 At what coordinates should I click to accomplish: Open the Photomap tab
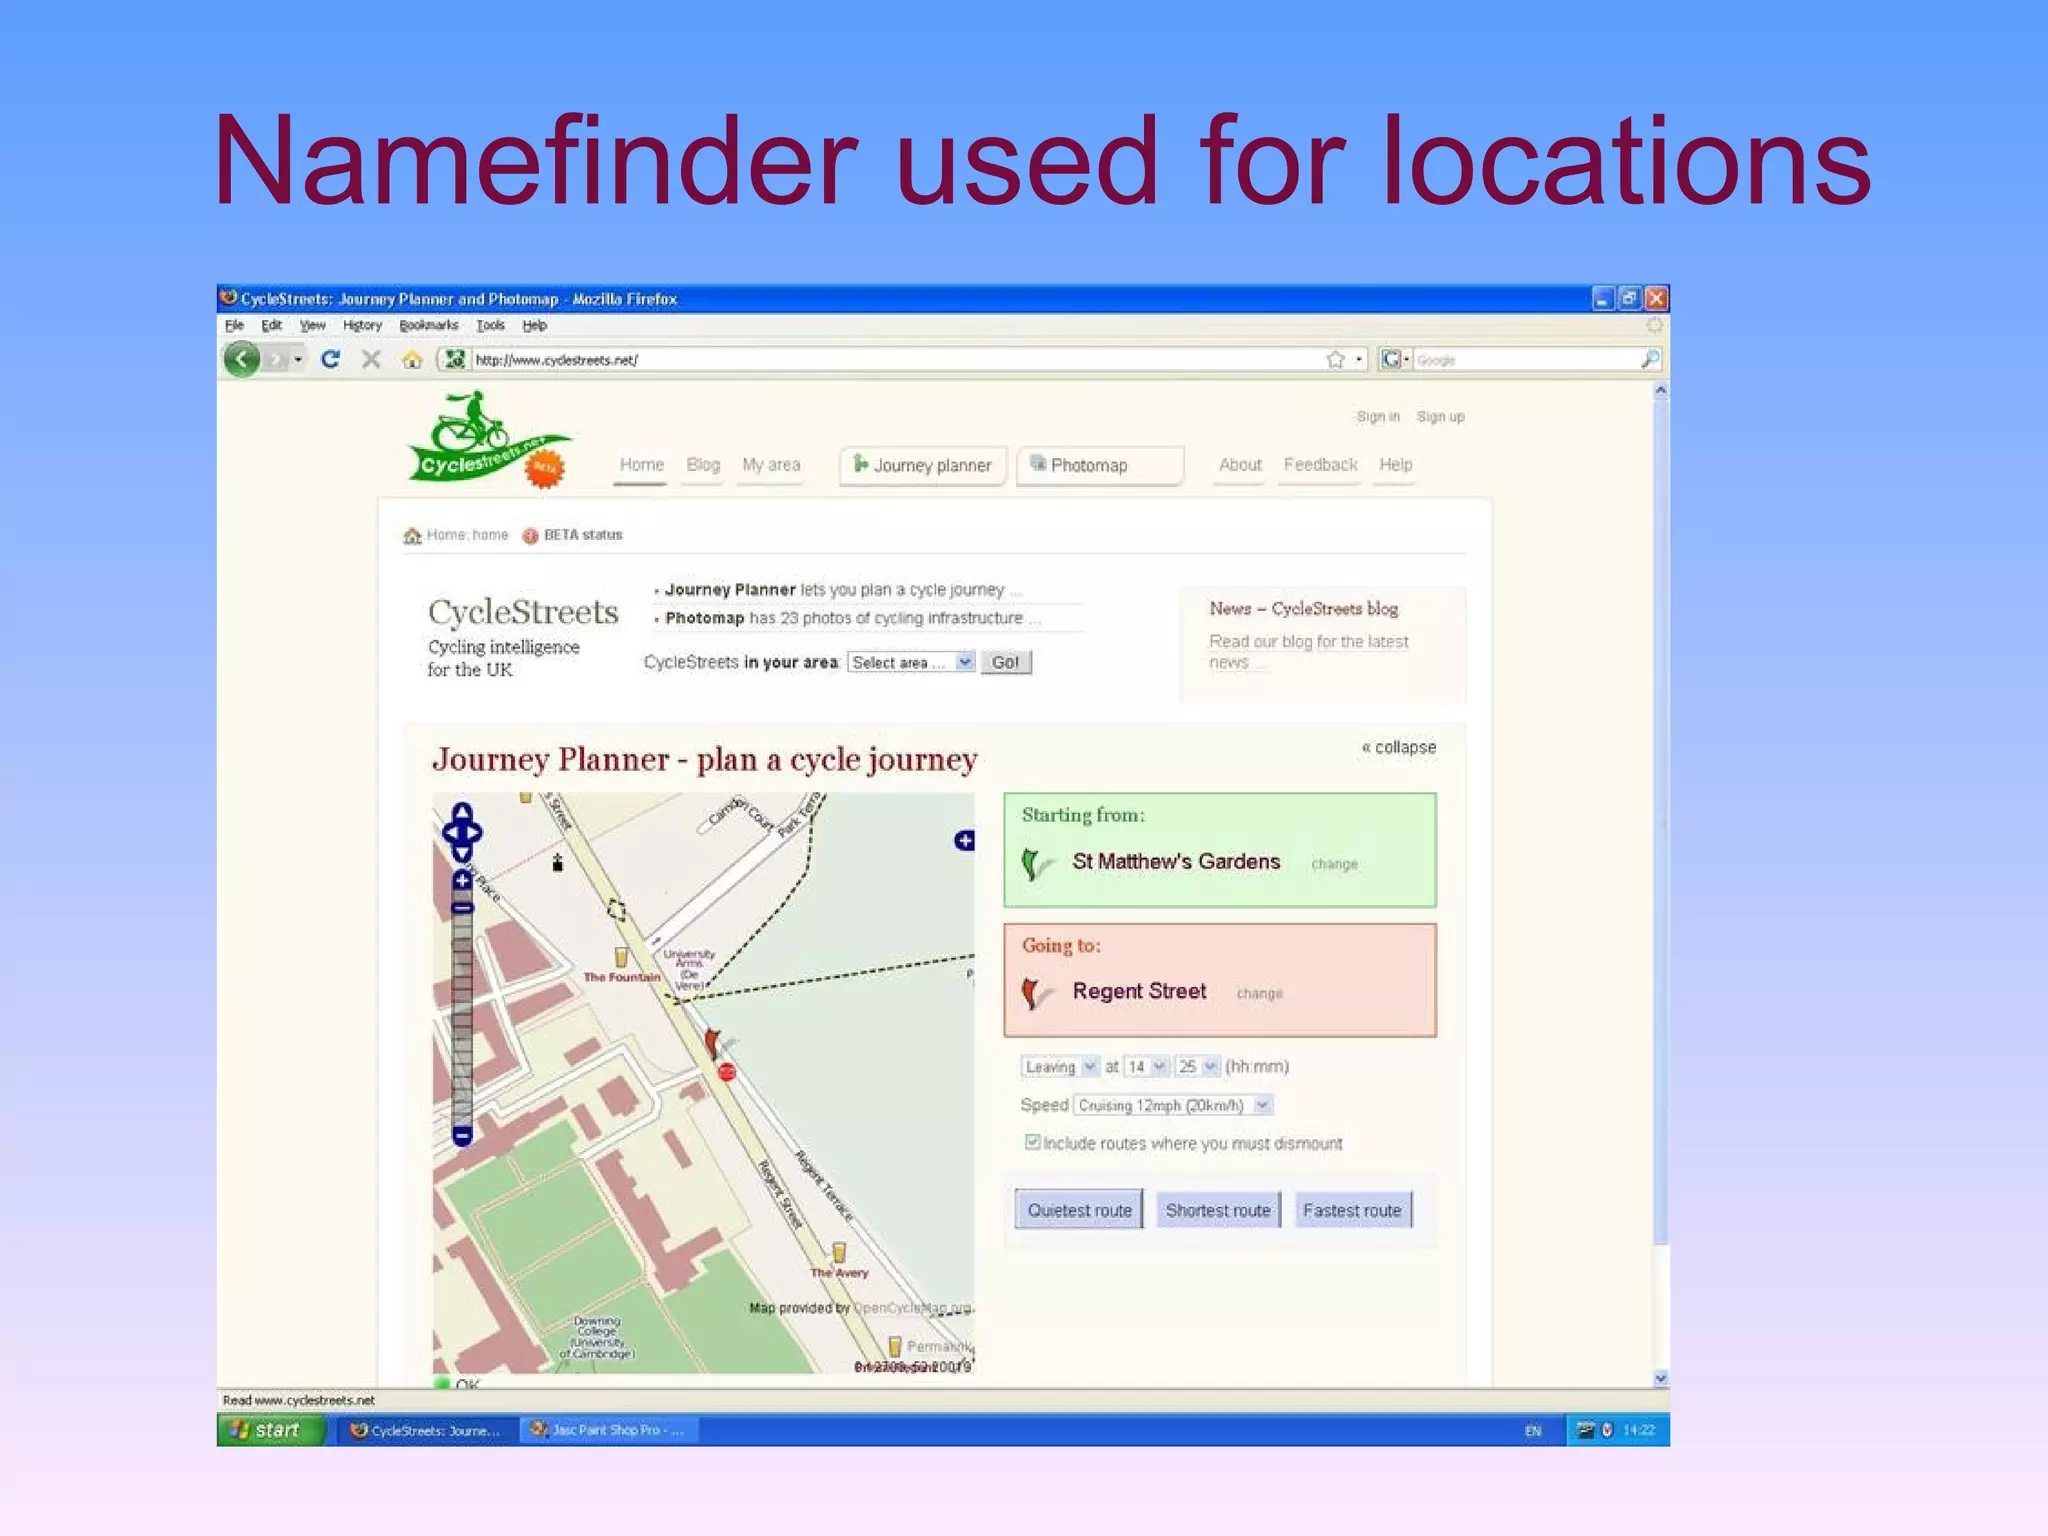[1100, 465]
